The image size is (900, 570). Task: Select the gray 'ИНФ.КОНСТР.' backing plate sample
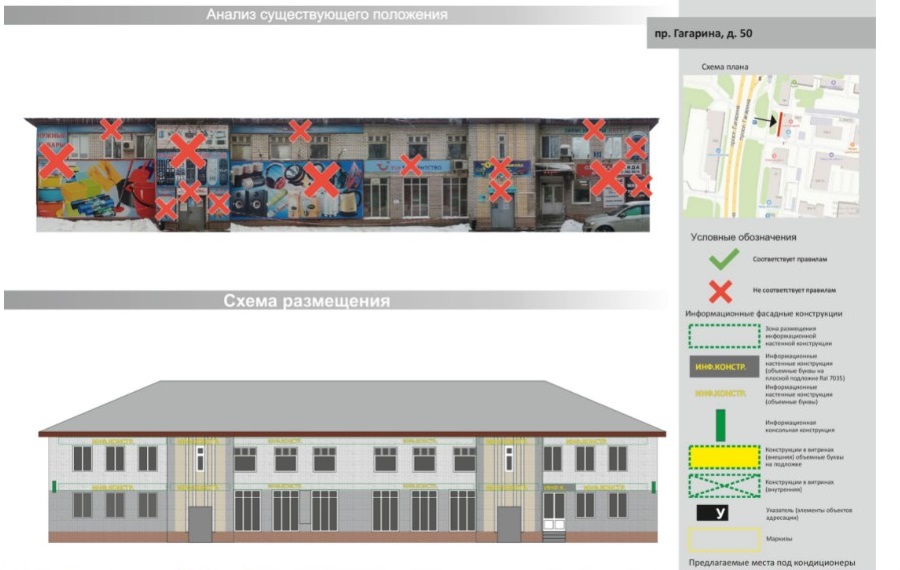(724, 366)
